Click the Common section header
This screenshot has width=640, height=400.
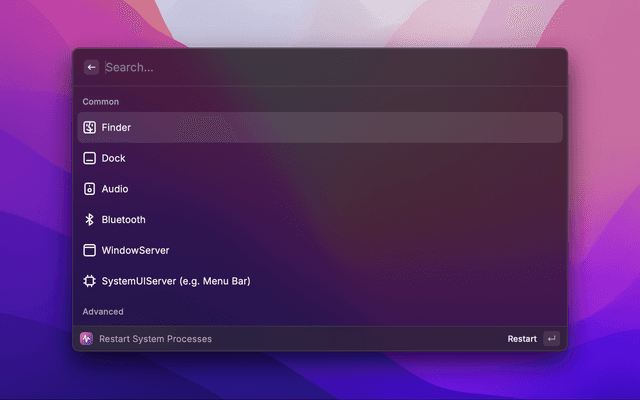coord(100,102)
